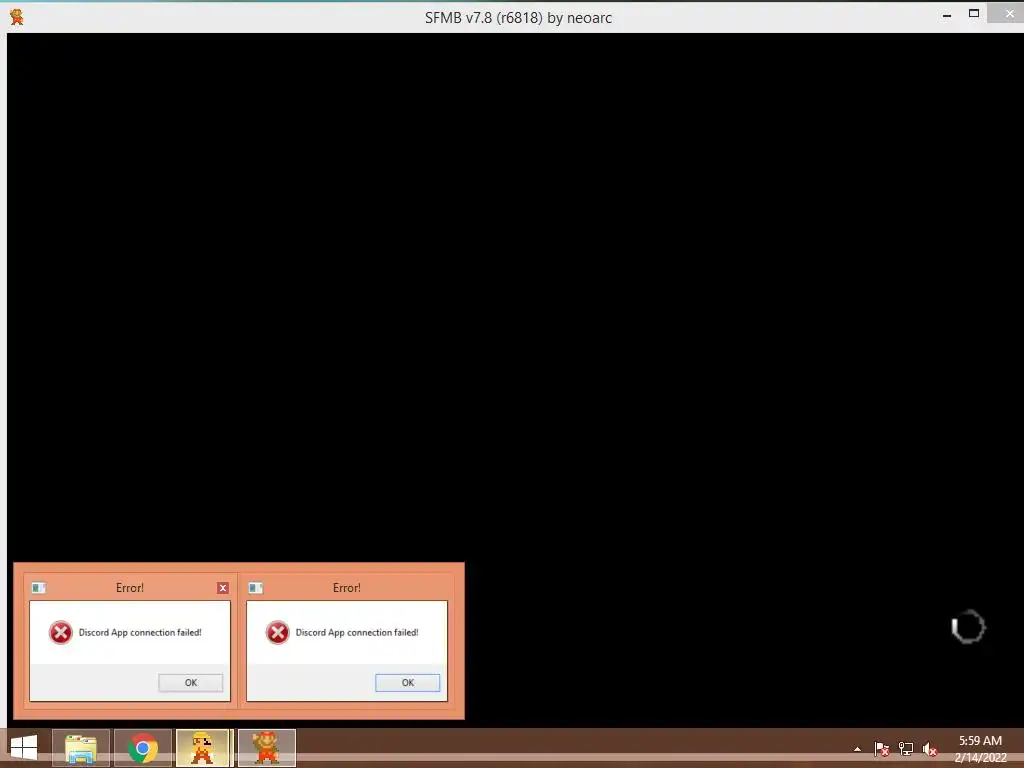Click the muted volume tray icon
The width and height of the screenshot is (1024, 768).
click(930, 749)
